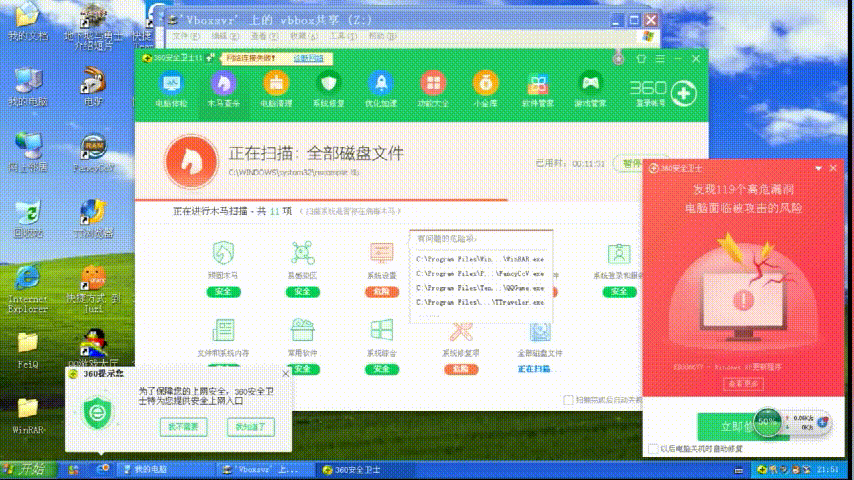Click the 常用软件 scan item icon
Image resolution: width=854 pixels, height=480 pixels.
[x=302, y=330]
